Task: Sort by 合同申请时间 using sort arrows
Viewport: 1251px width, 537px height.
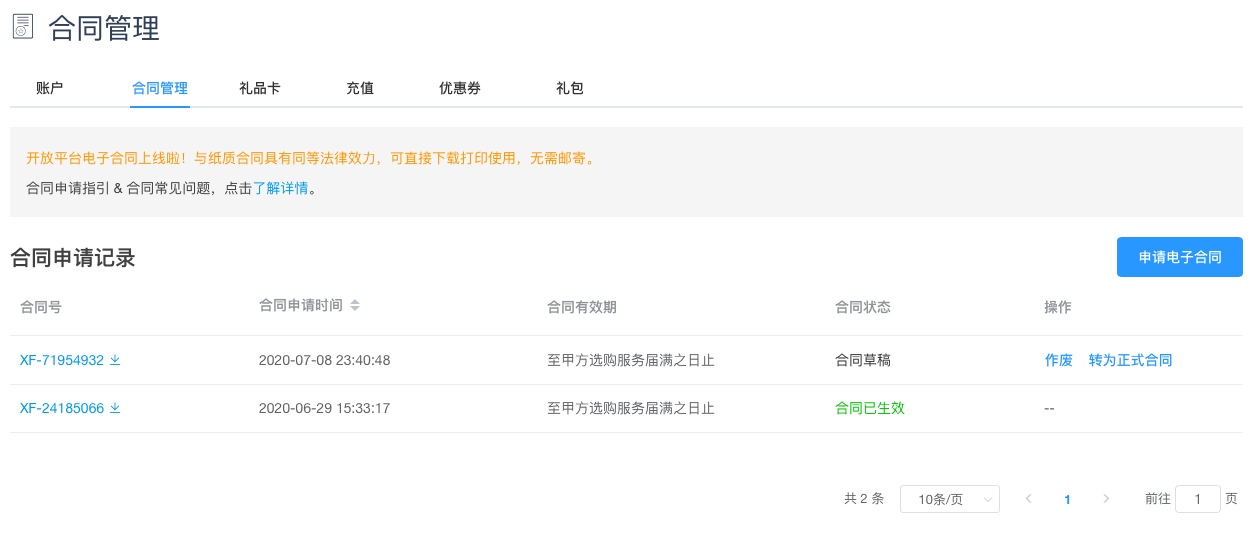Action: click(355, 305)
